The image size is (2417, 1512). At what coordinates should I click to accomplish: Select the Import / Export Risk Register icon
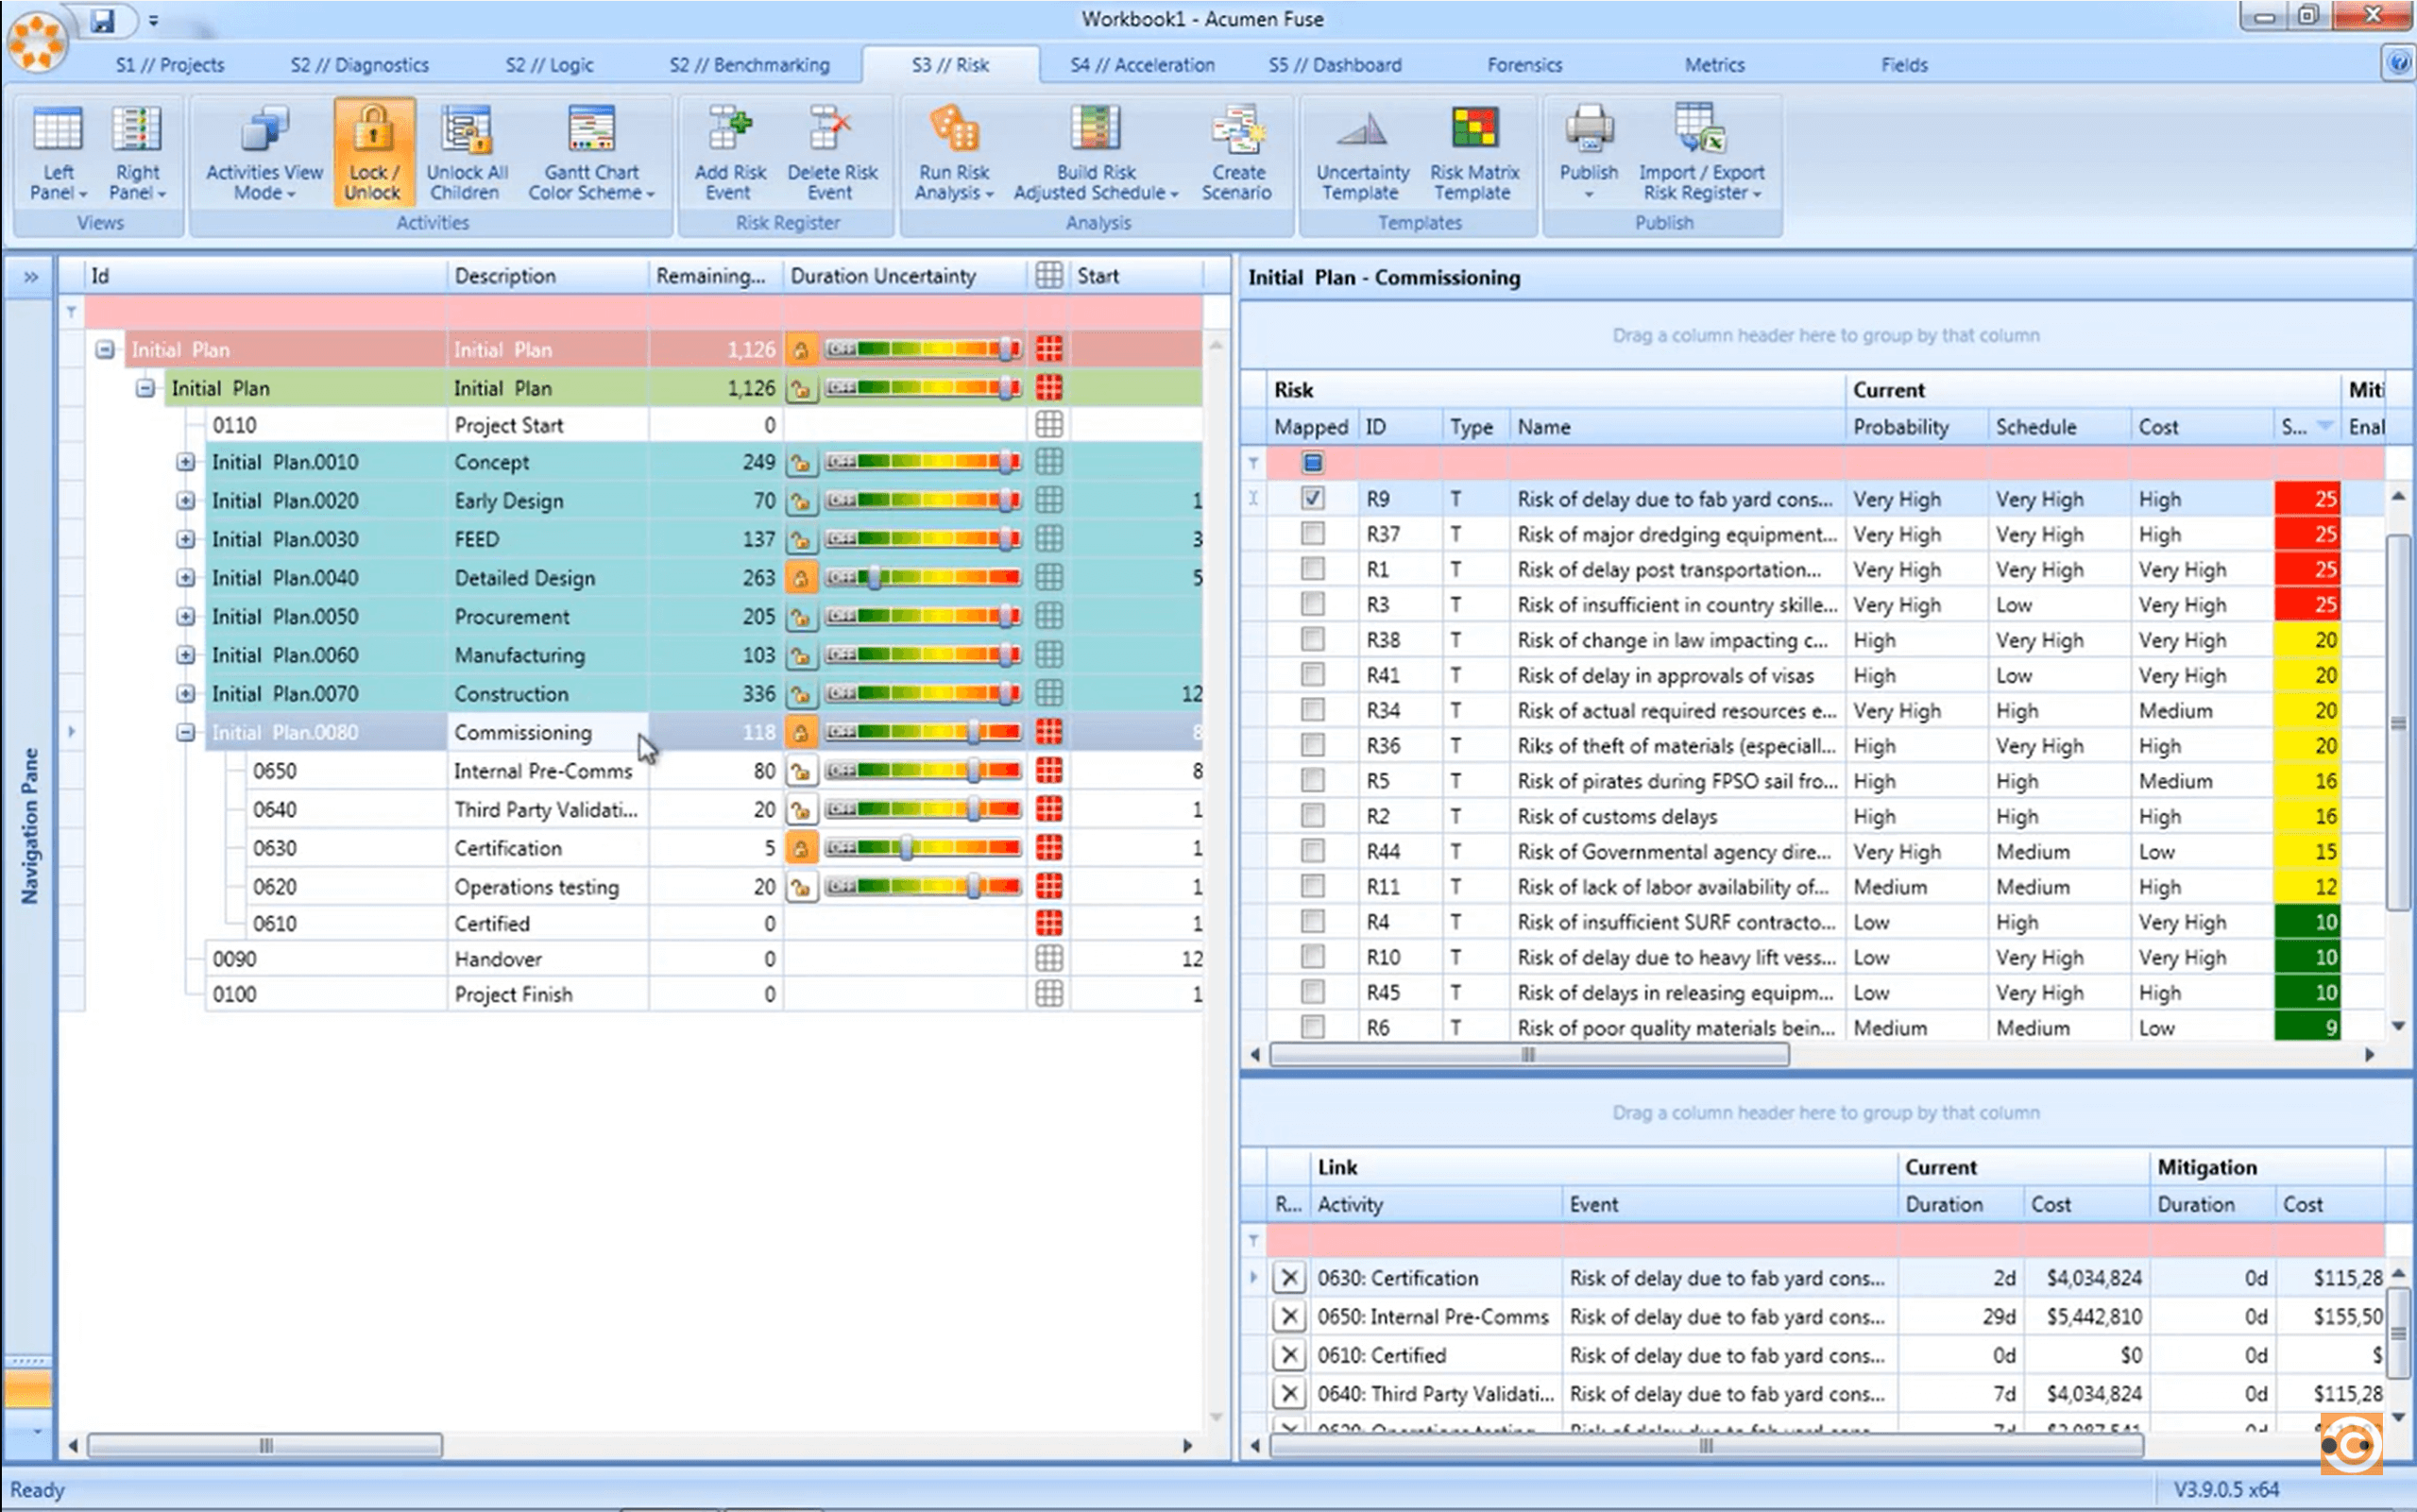[x=1701, y=151]
